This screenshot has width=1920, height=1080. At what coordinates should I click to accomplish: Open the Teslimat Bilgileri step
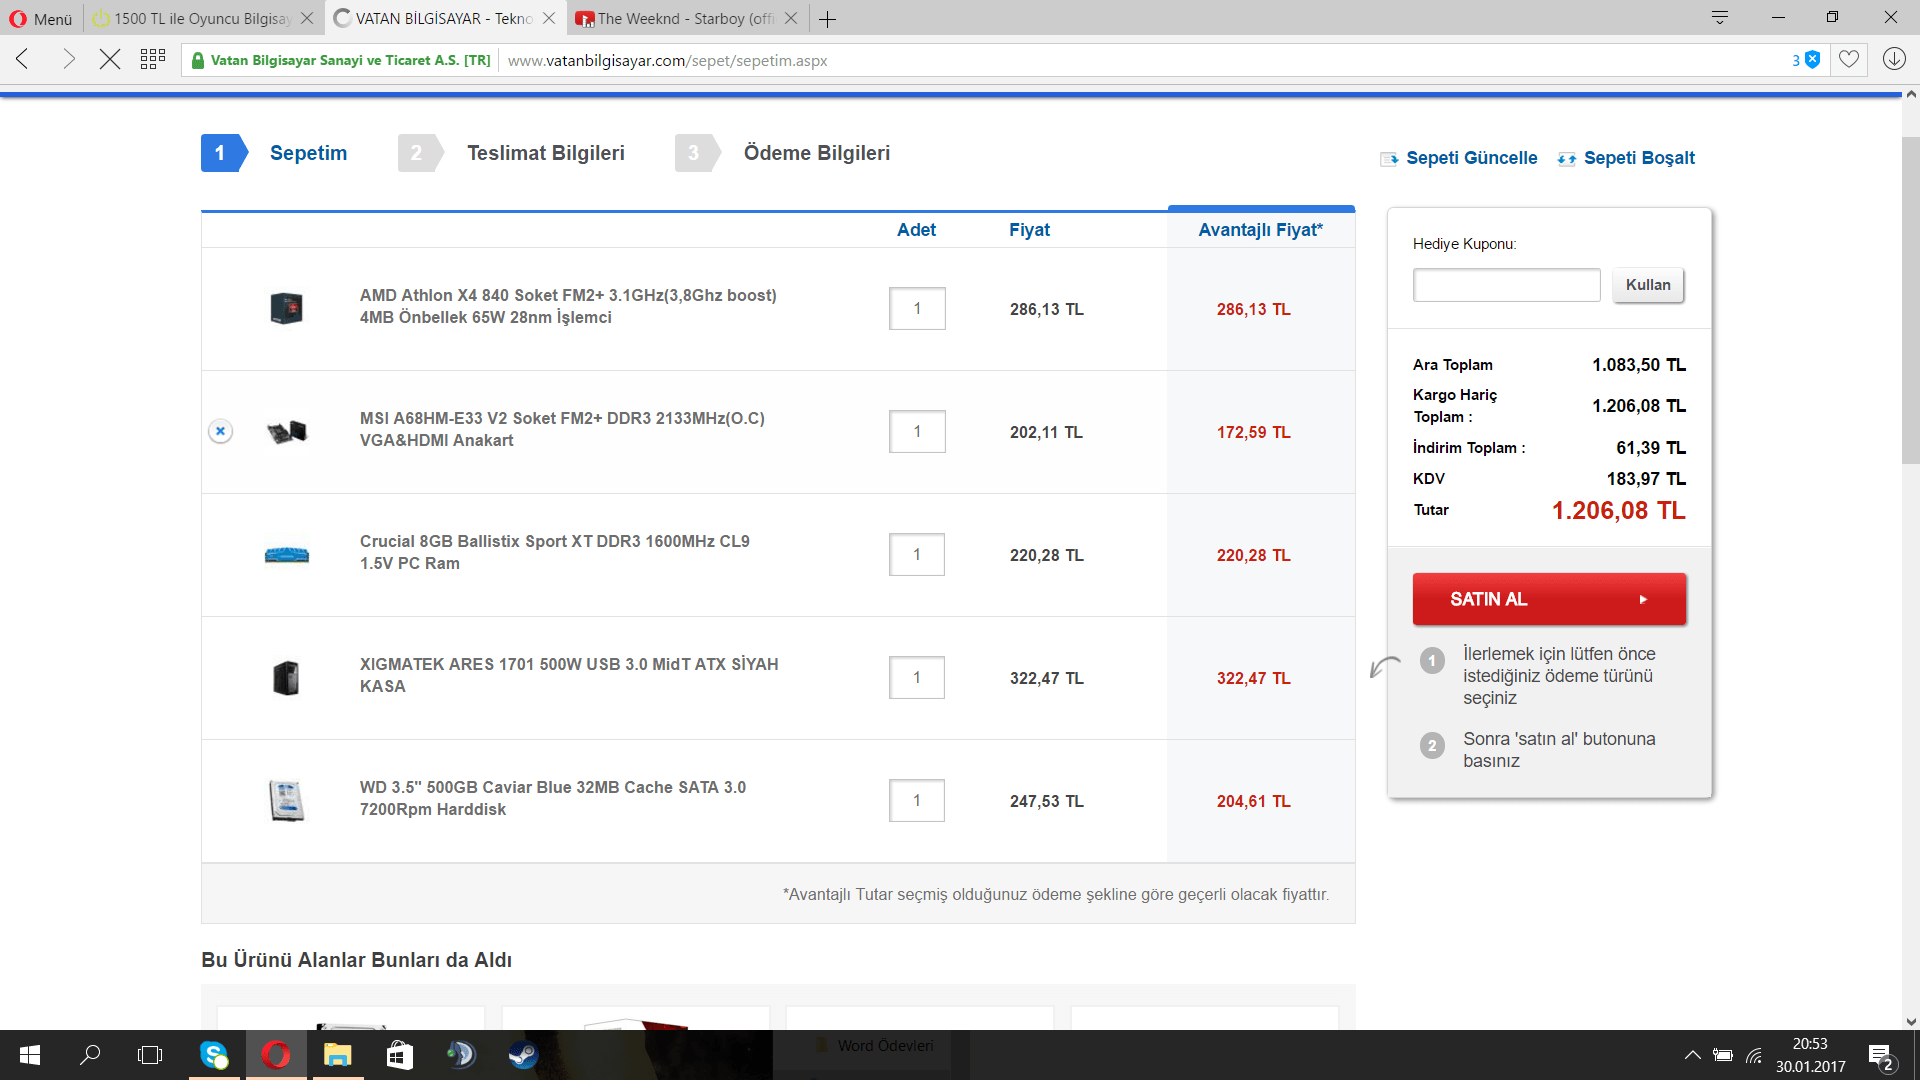545,153
